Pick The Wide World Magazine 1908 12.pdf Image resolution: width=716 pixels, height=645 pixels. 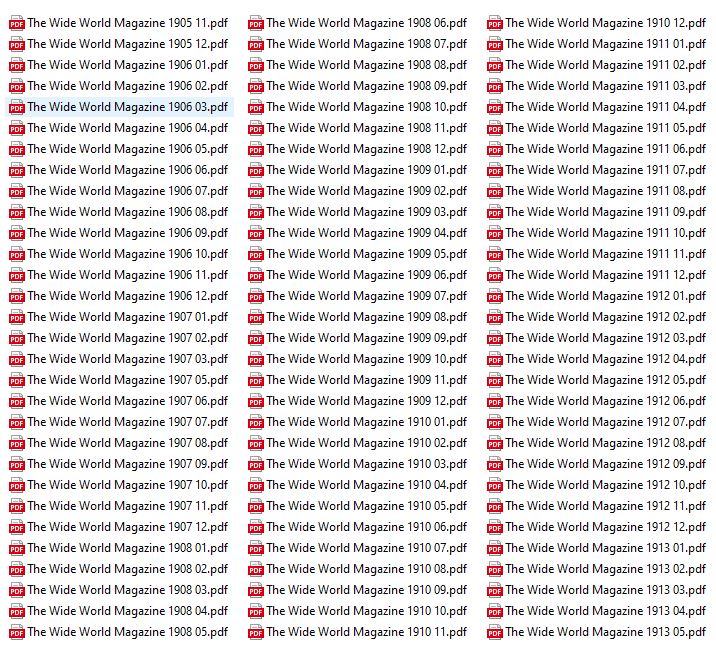pos(366,148)
